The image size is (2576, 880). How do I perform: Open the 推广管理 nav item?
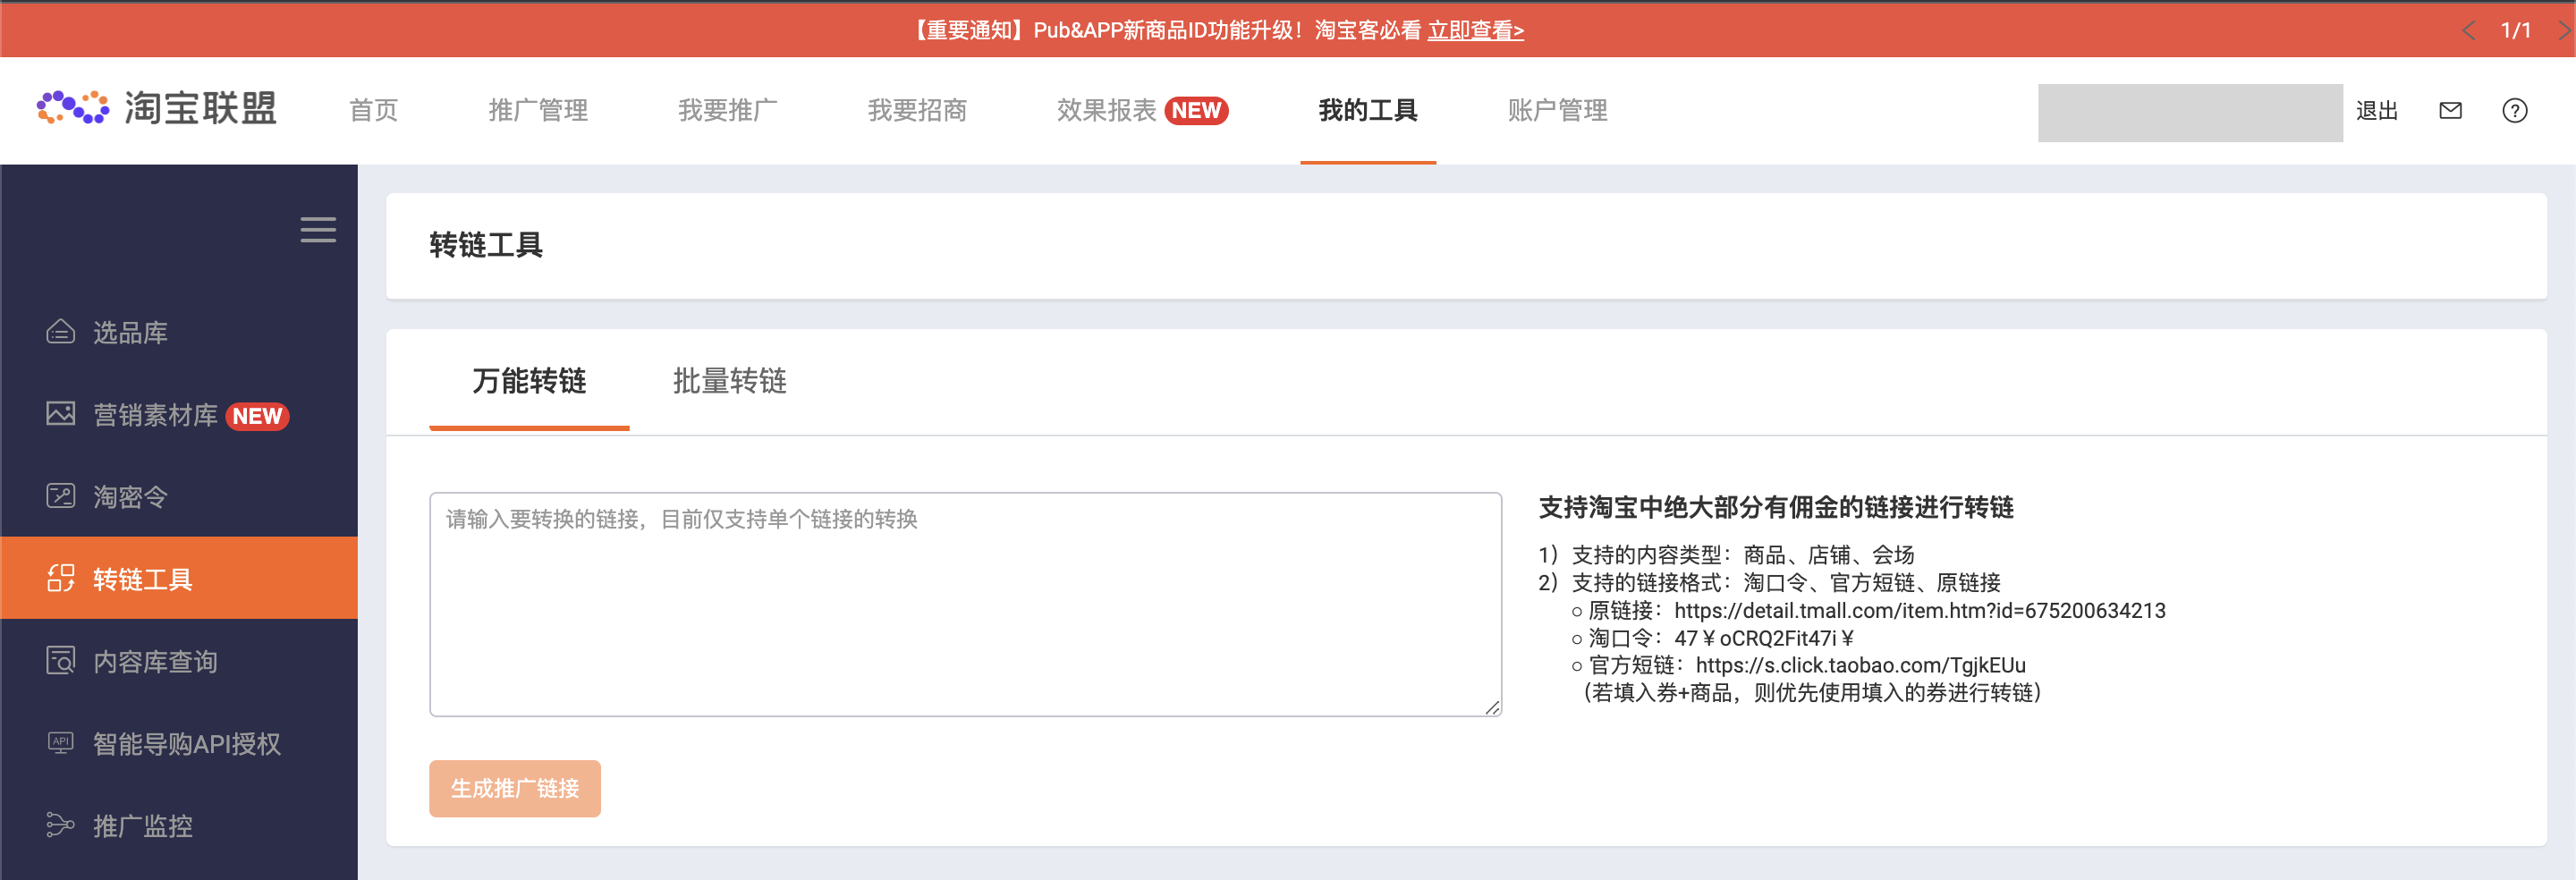[538, 111]
